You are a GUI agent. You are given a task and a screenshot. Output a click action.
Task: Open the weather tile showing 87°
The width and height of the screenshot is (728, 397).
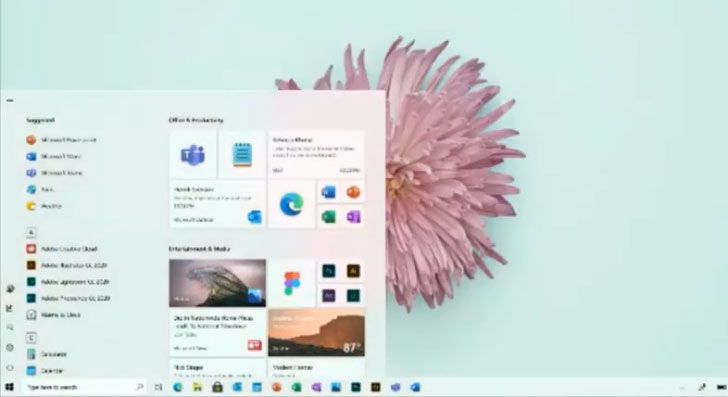pyautogui.click(x=316, y=333)
